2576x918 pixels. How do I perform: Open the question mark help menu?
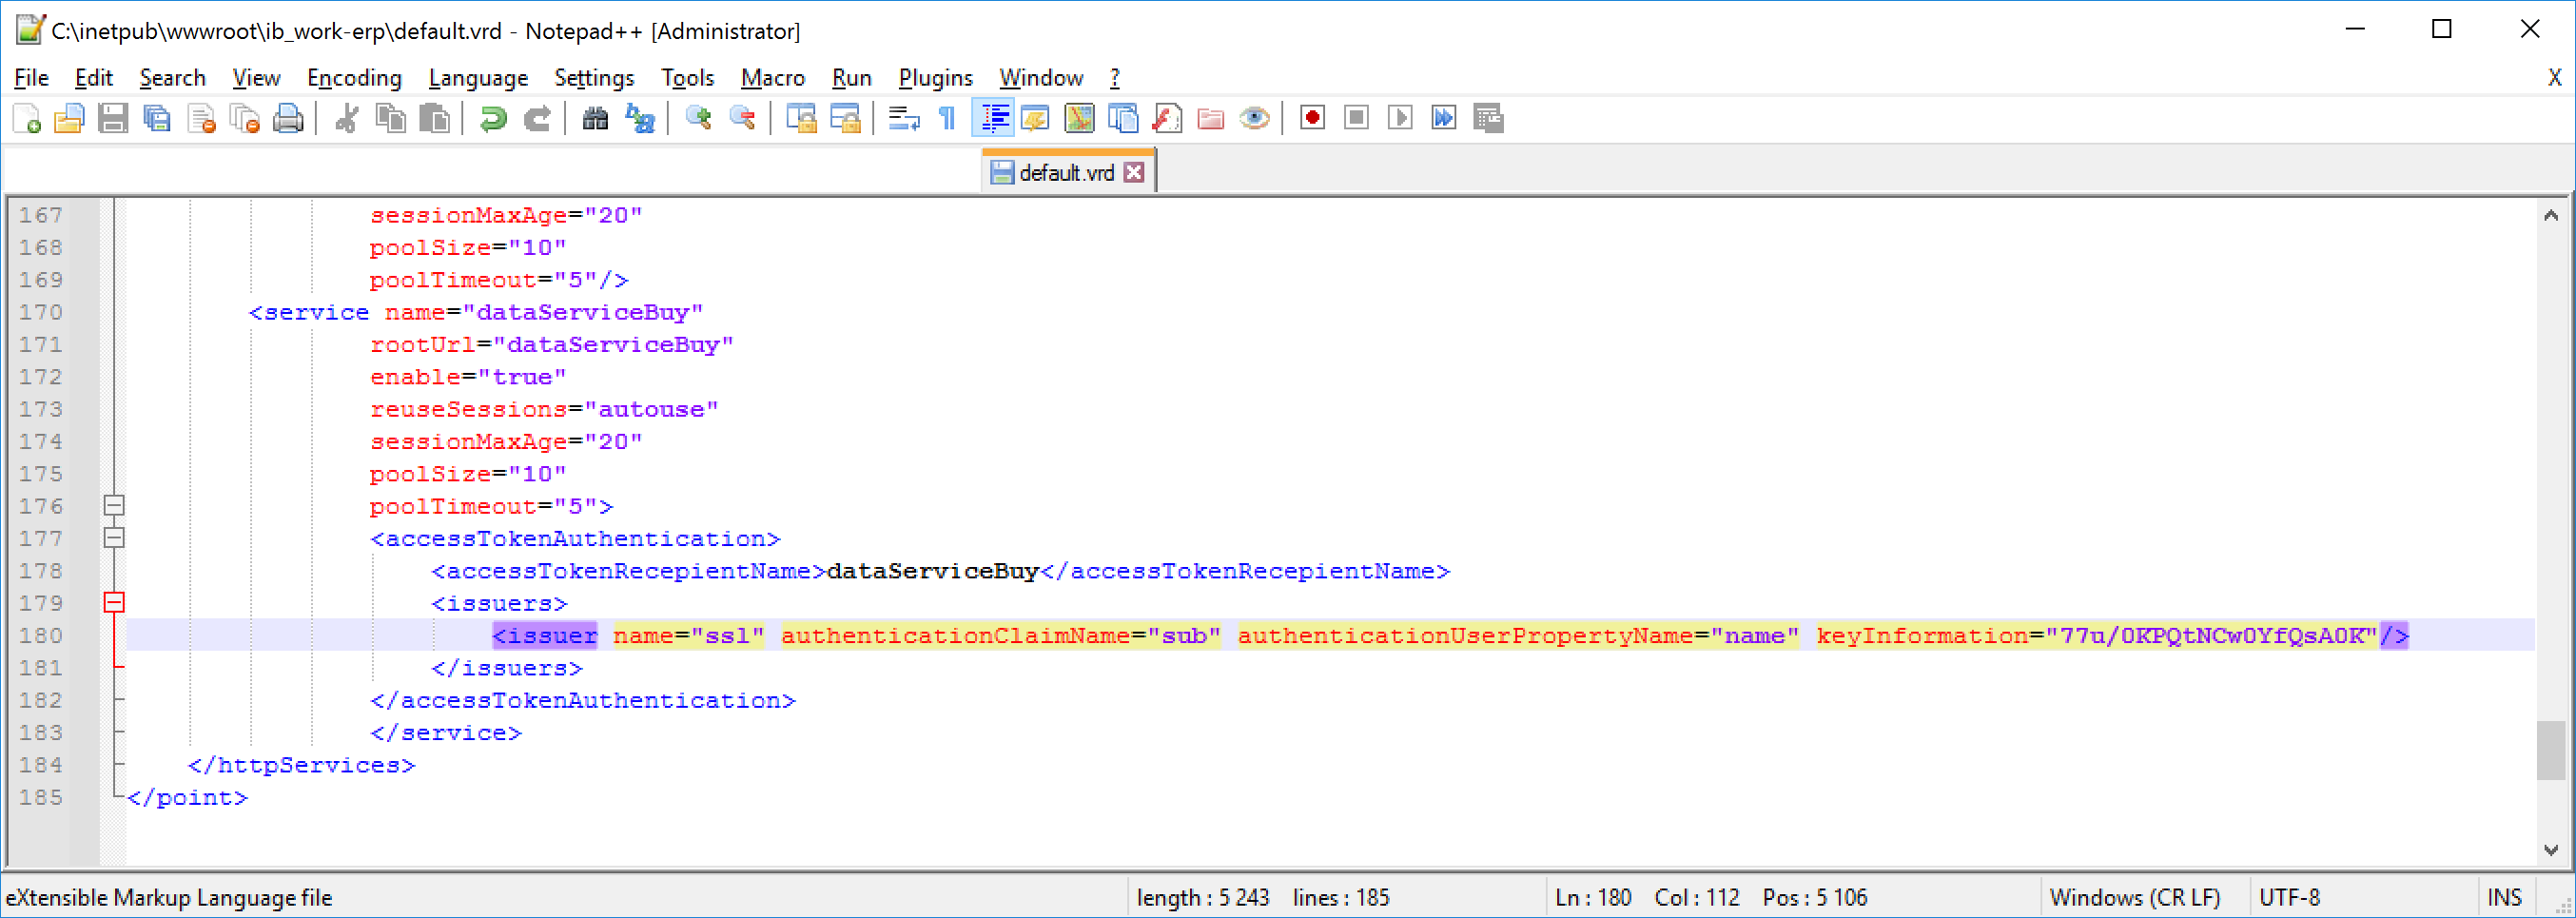pos(1115,78)
